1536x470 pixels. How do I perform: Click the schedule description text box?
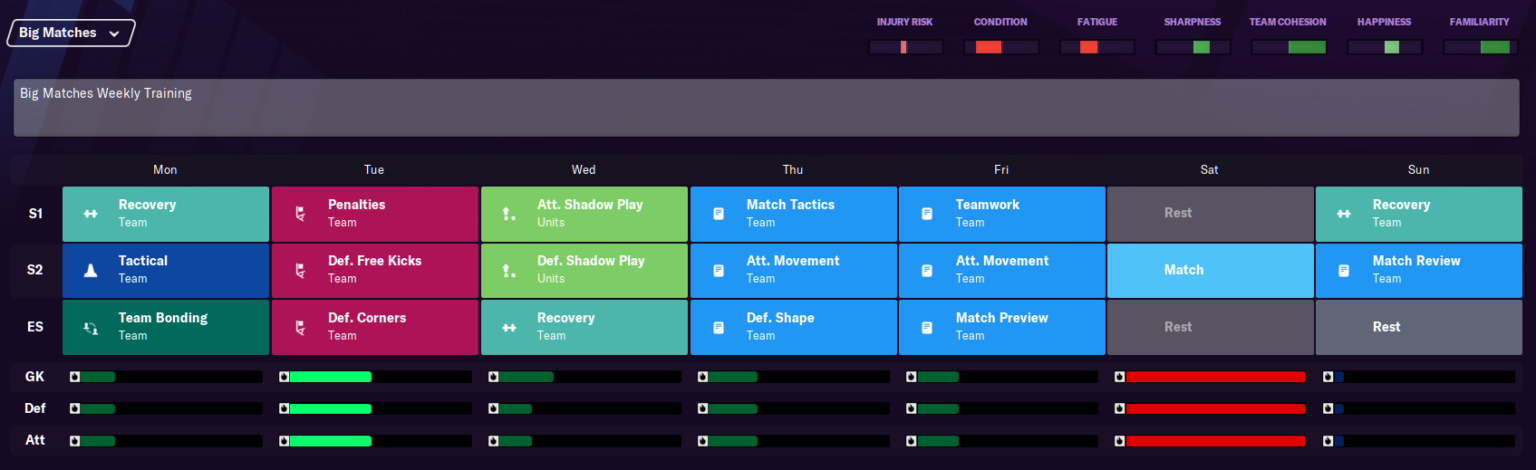pyautogui.click(x=767, y=108)
